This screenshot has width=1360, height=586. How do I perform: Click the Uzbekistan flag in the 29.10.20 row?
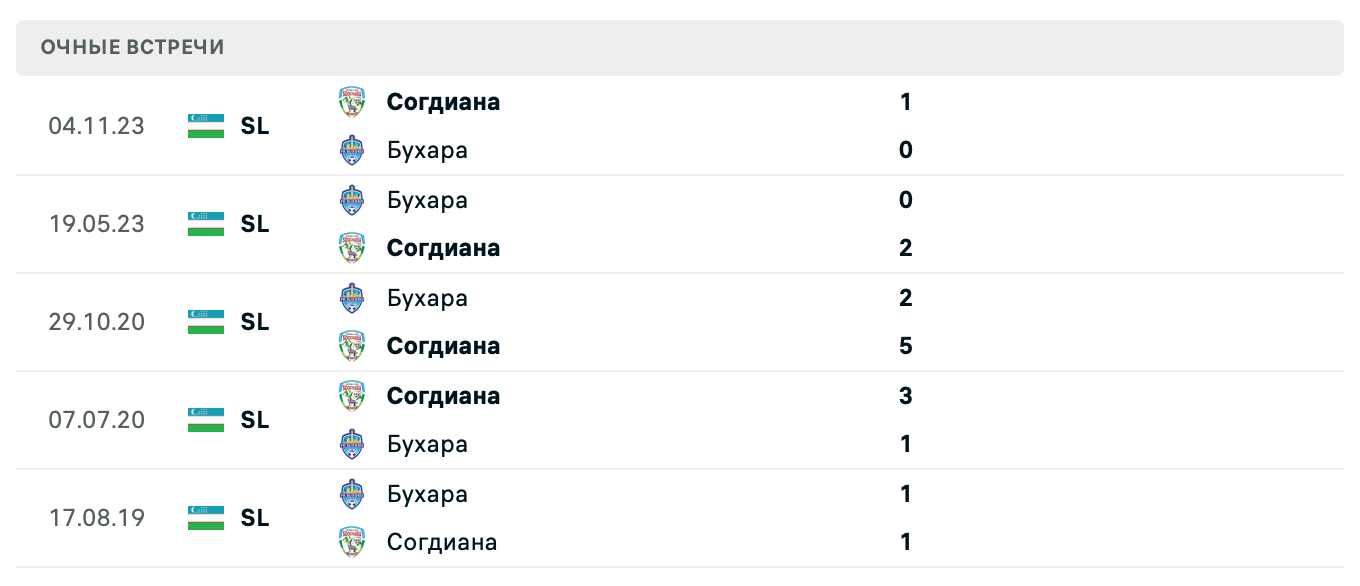204,322
